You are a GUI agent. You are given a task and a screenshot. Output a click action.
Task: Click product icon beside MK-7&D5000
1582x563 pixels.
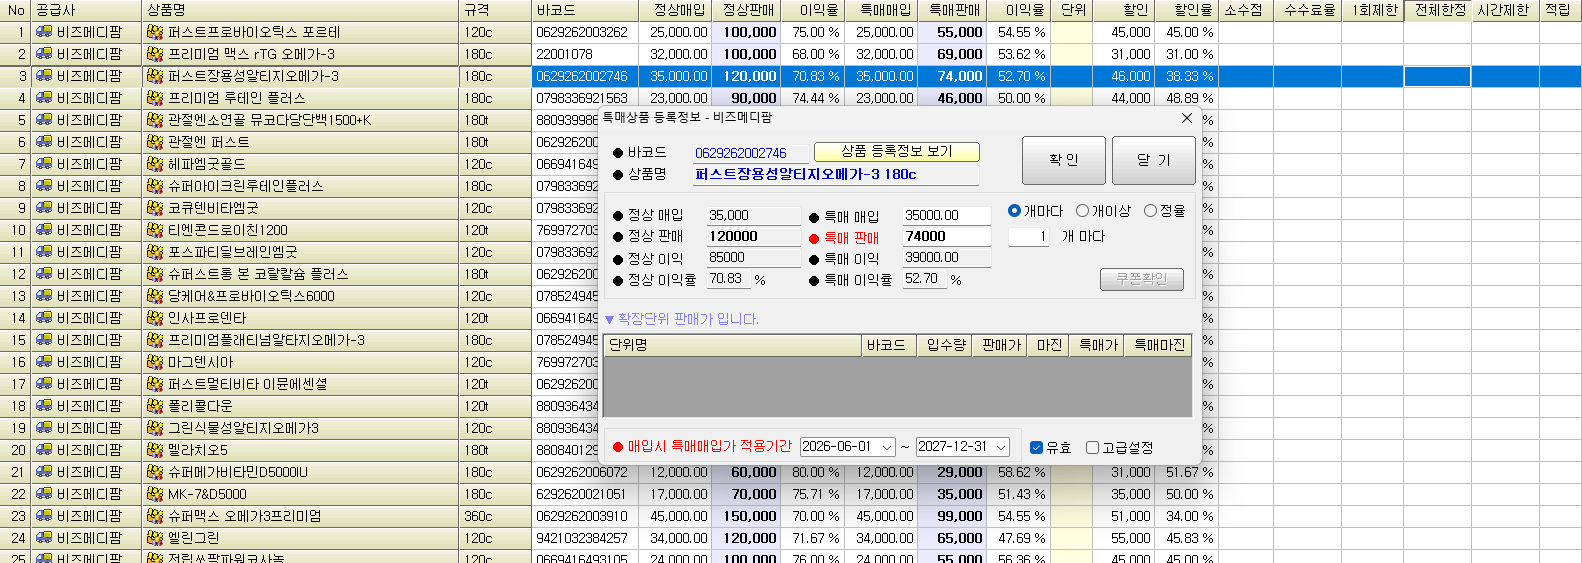tap(155, 494)
